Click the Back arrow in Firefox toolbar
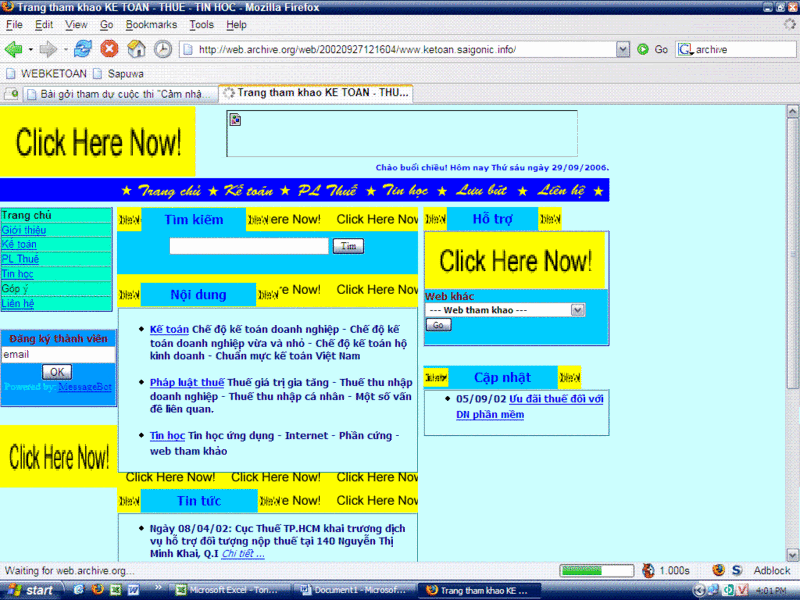Screen dimensions: 800x600 pyautogui.click(x=13, y=49)
